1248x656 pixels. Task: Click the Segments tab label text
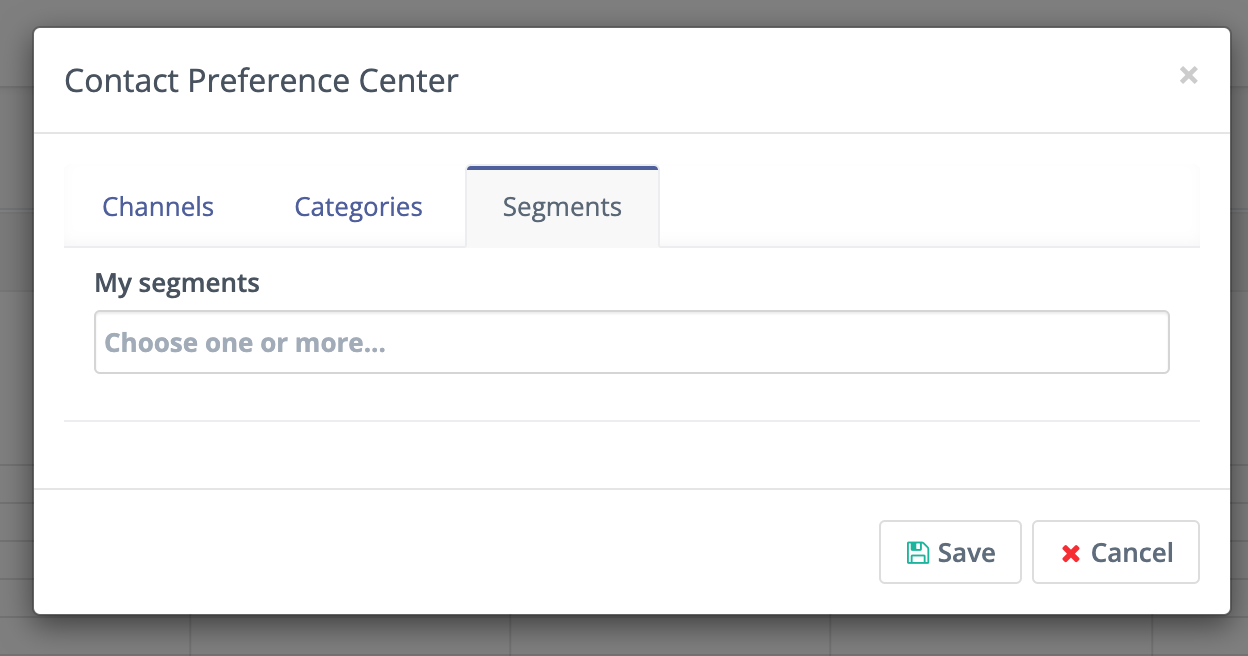(562, 206)
